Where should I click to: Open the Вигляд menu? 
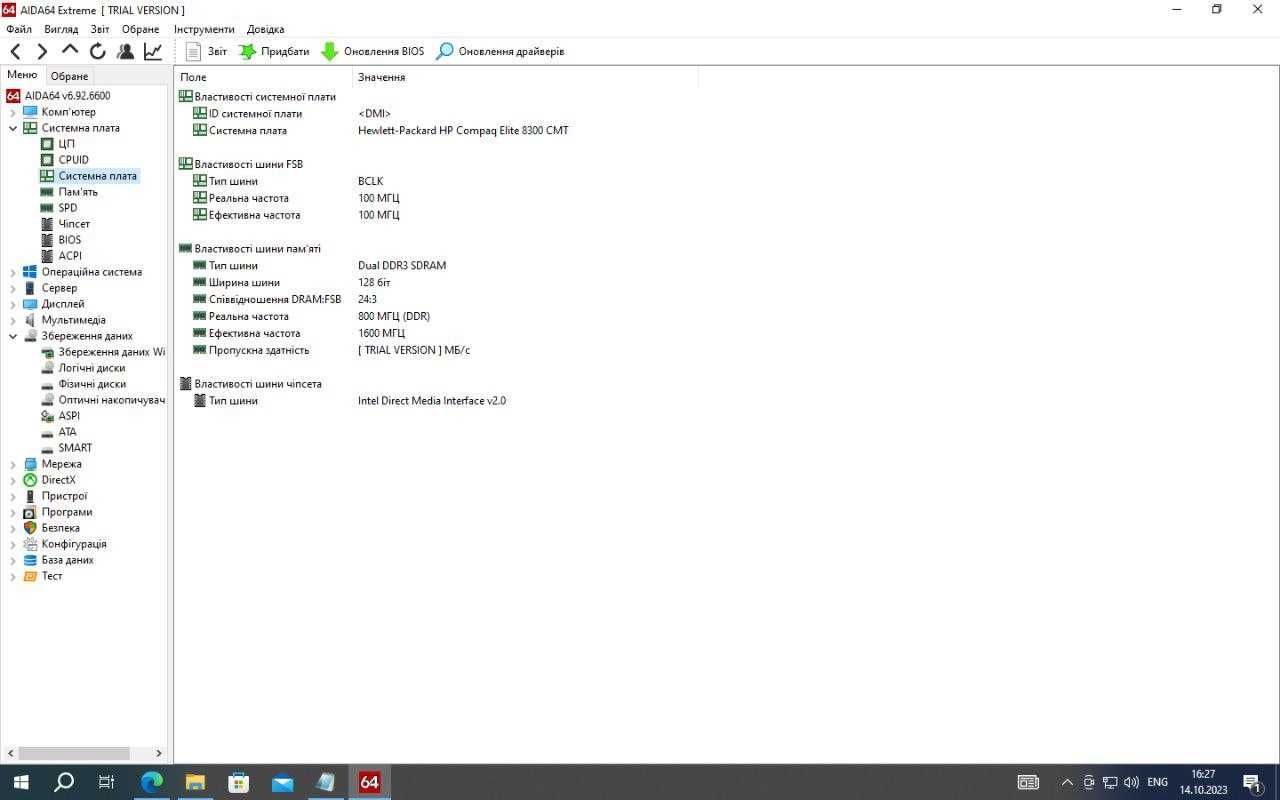coord(61,29)
